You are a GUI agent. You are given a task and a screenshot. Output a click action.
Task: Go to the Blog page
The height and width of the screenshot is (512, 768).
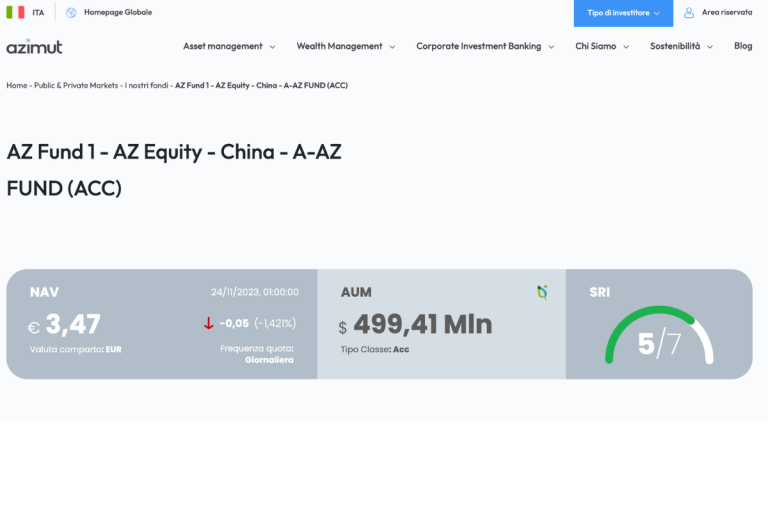pos(743,46)
